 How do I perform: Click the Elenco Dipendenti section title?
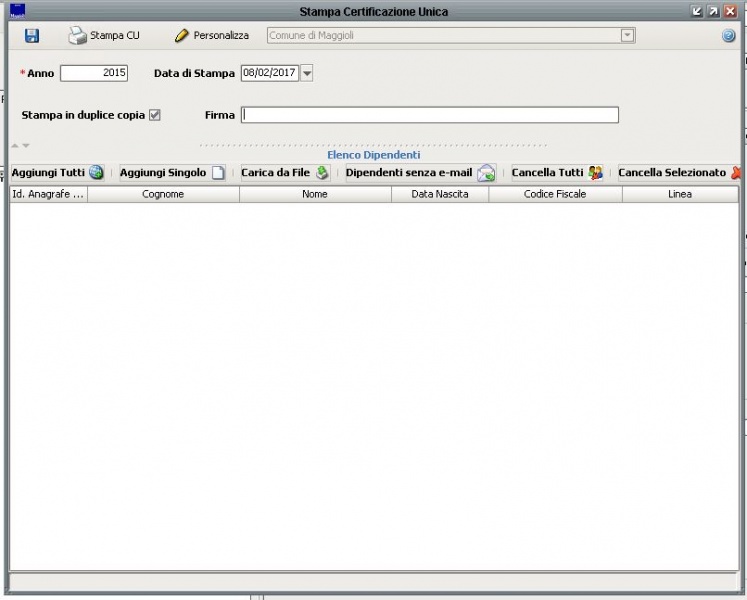pos(374,155)
